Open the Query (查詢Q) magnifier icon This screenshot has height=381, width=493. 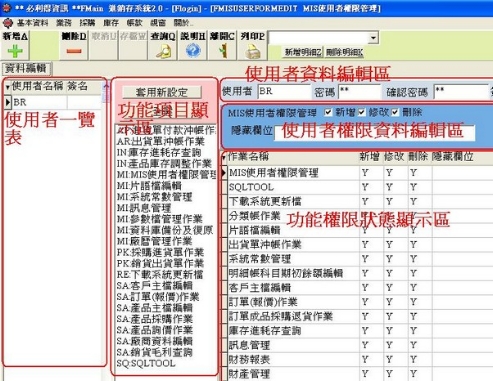tap(164, 51)
